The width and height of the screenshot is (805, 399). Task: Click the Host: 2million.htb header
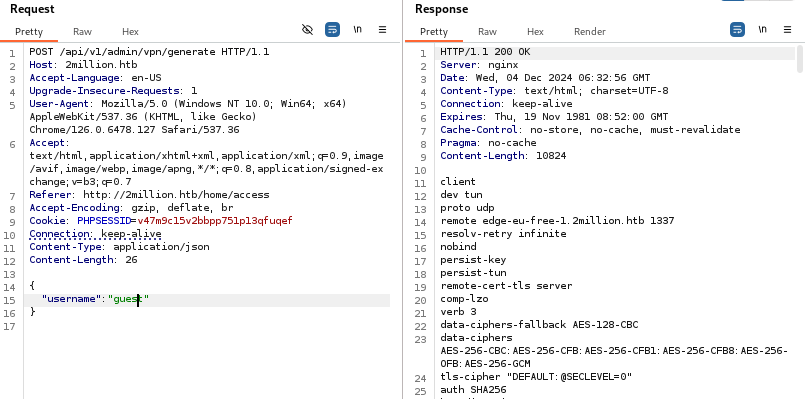(83, 65)
